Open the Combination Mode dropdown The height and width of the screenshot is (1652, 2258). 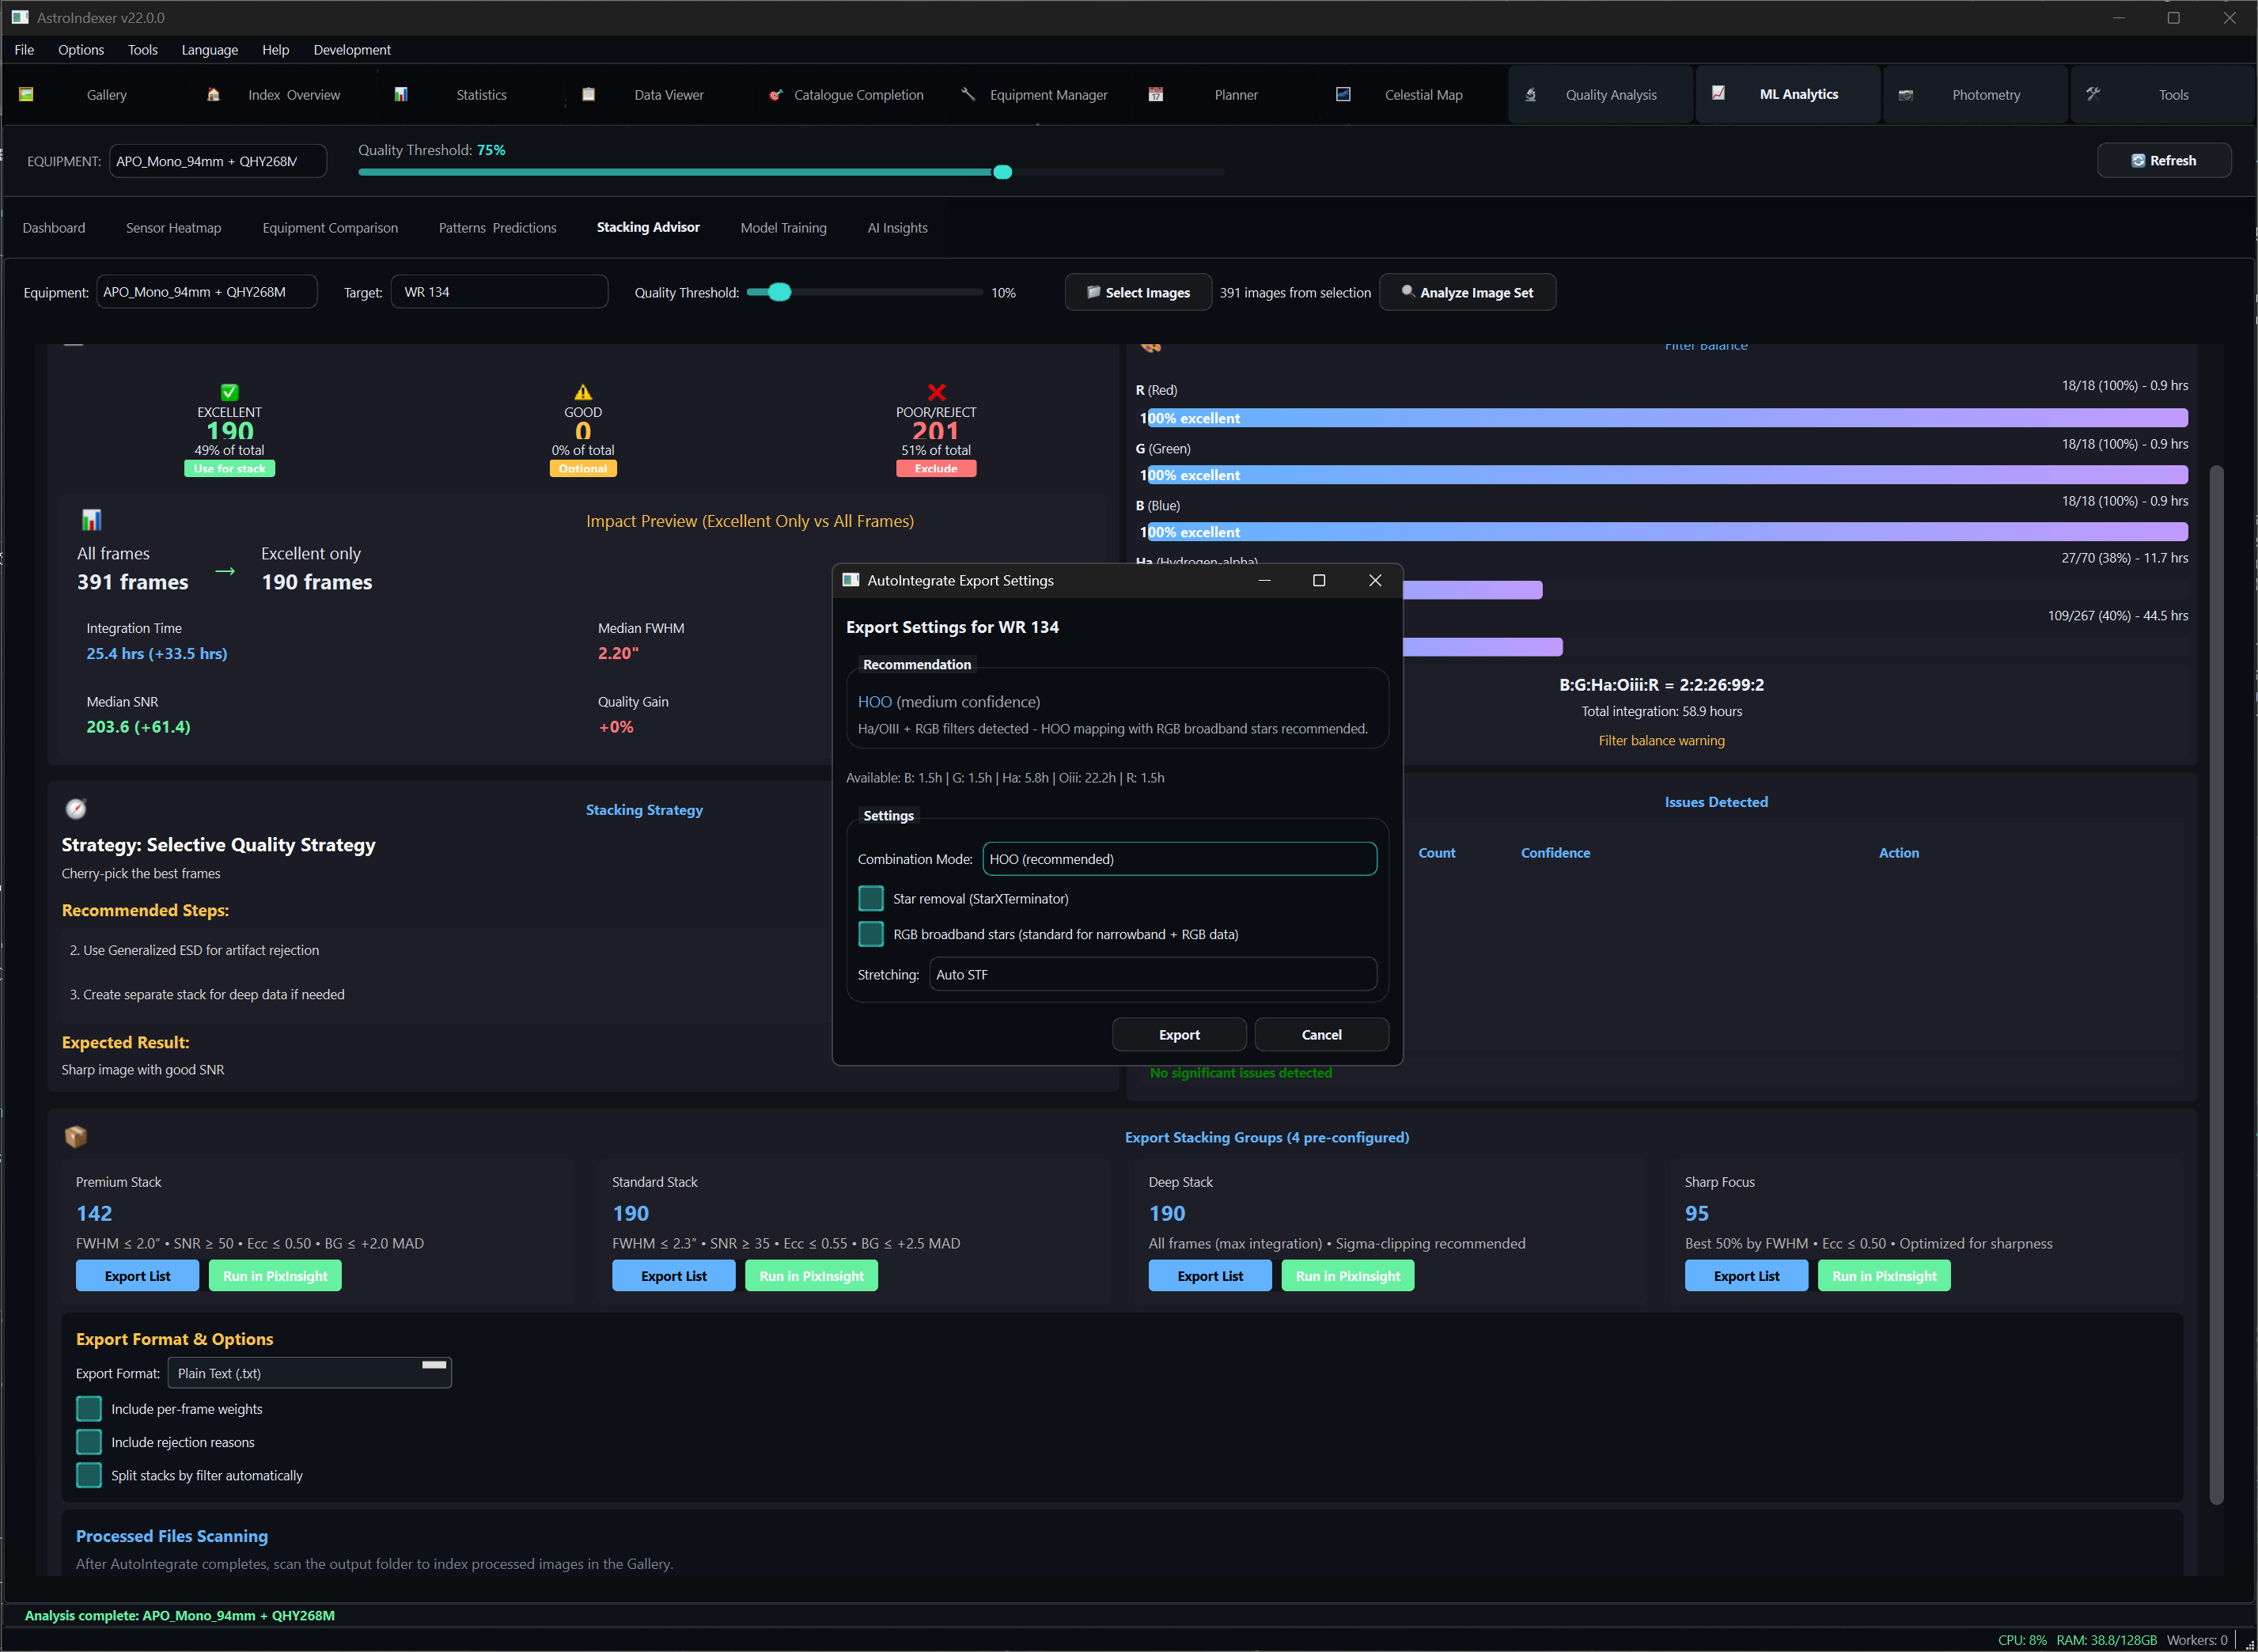click(1180, 858)
